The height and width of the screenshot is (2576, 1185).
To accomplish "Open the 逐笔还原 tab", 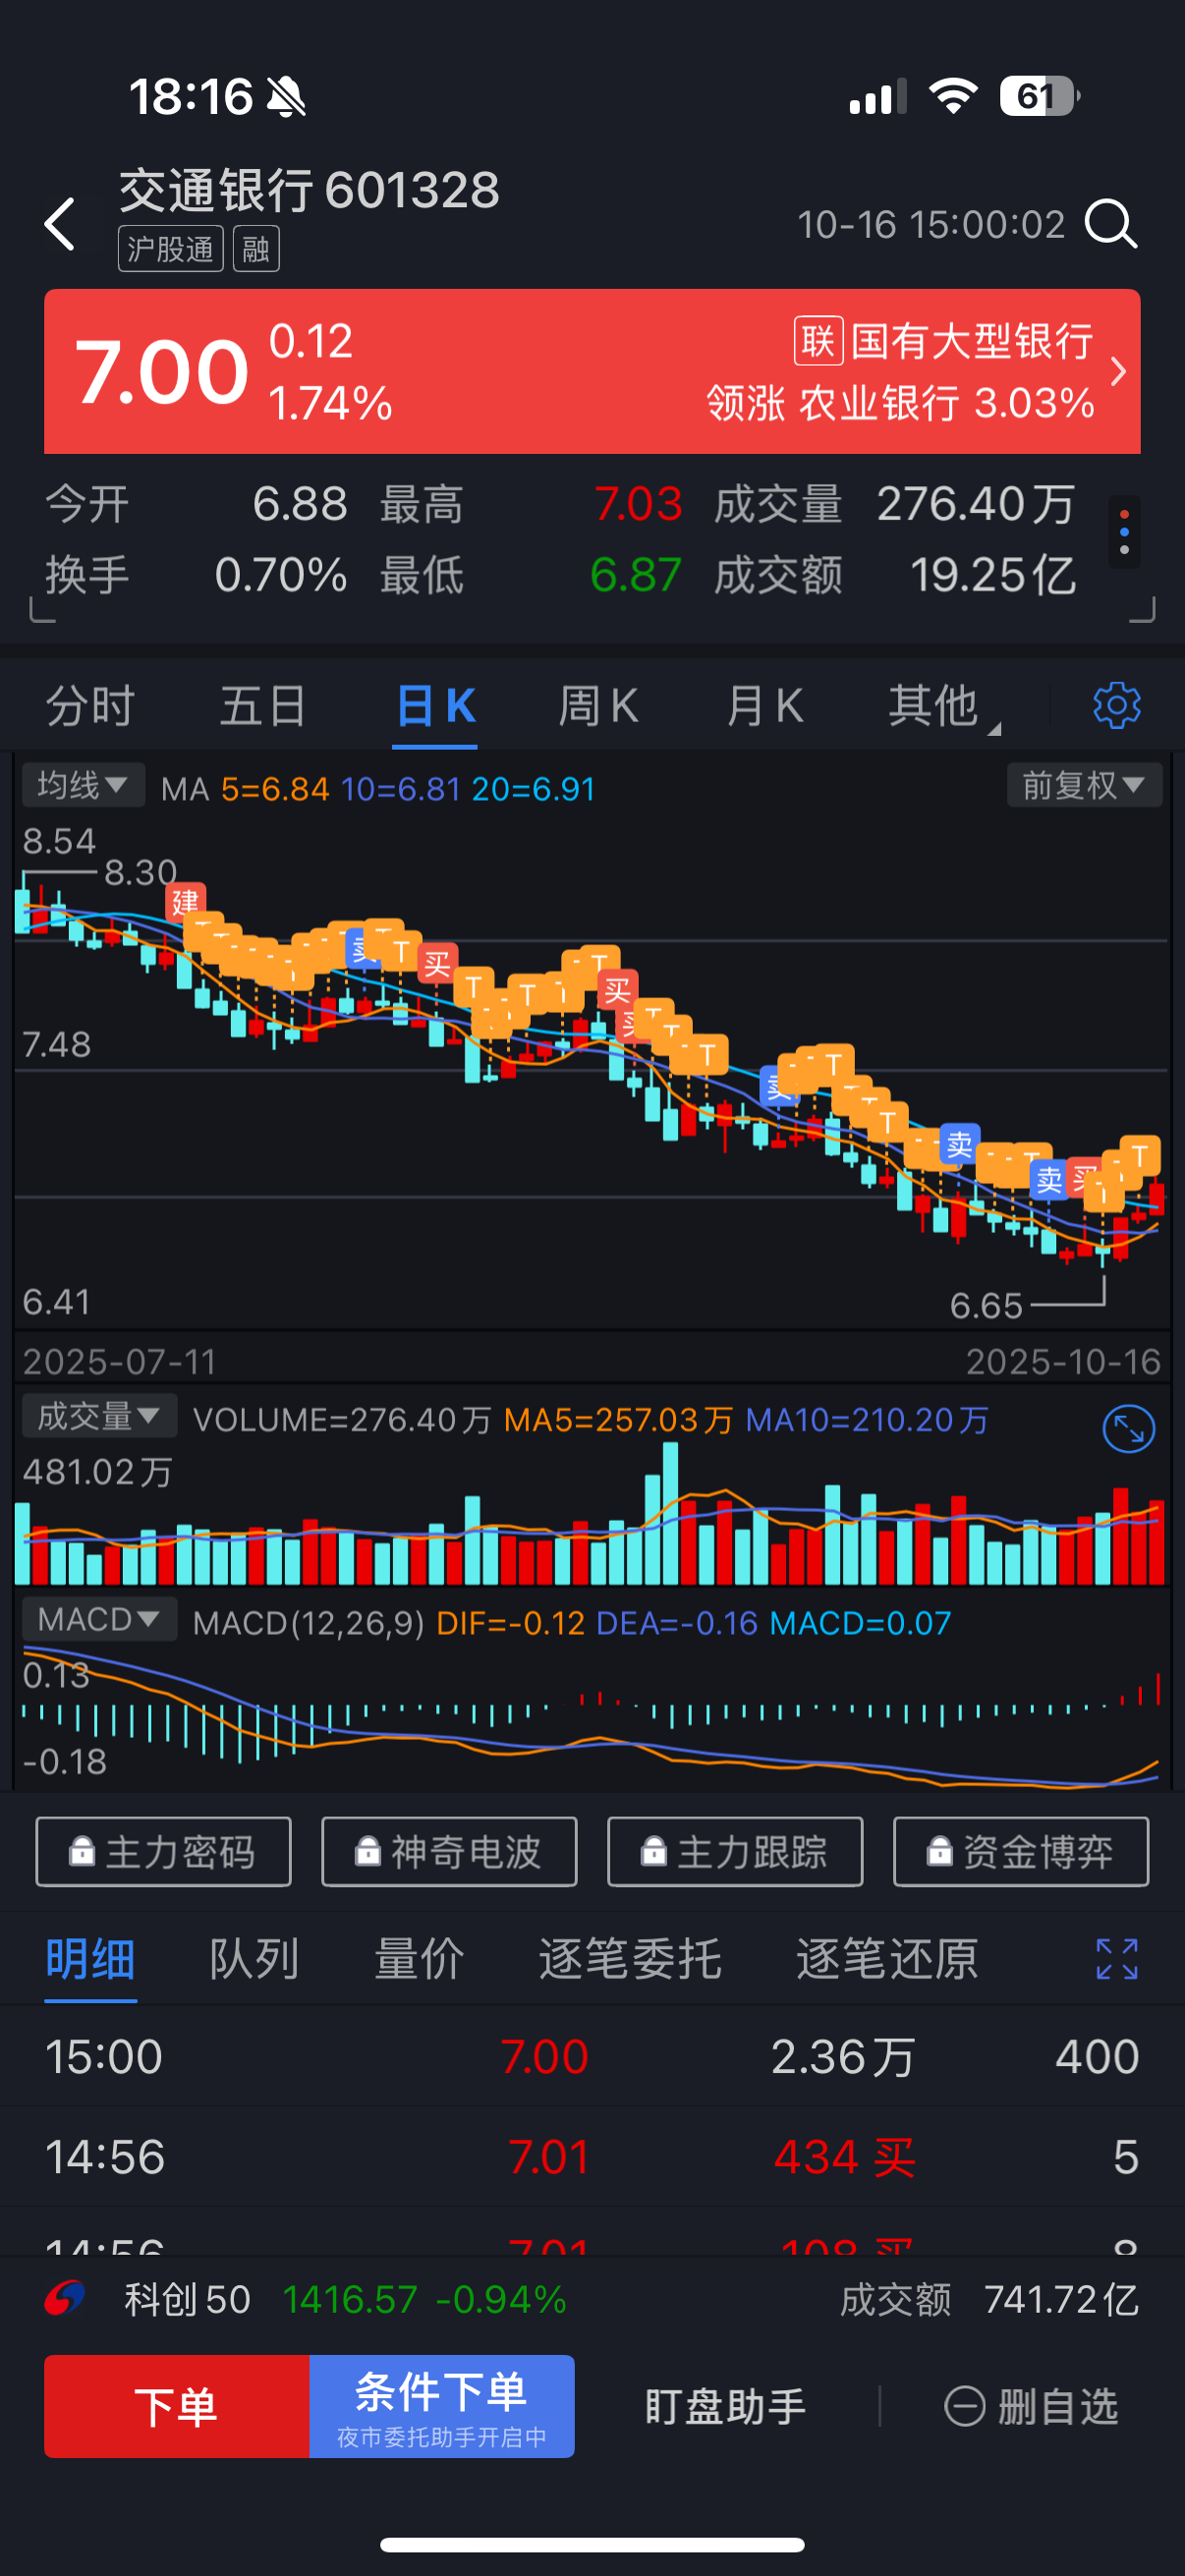I will 886,1958.
